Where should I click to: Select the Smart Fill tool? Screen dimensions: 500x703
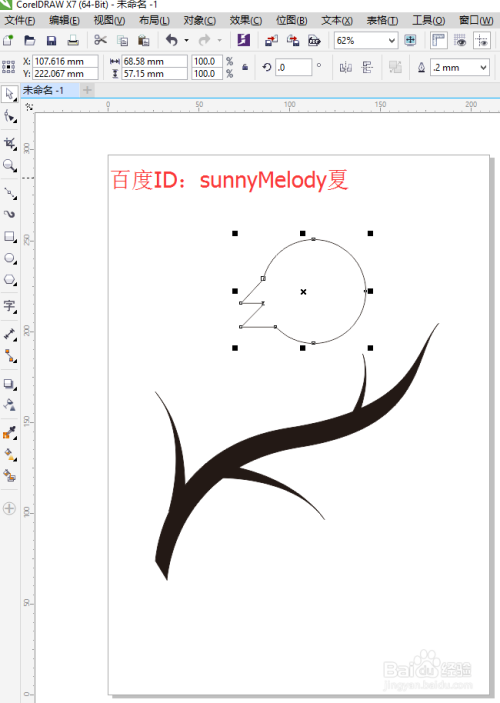(9, 476)
